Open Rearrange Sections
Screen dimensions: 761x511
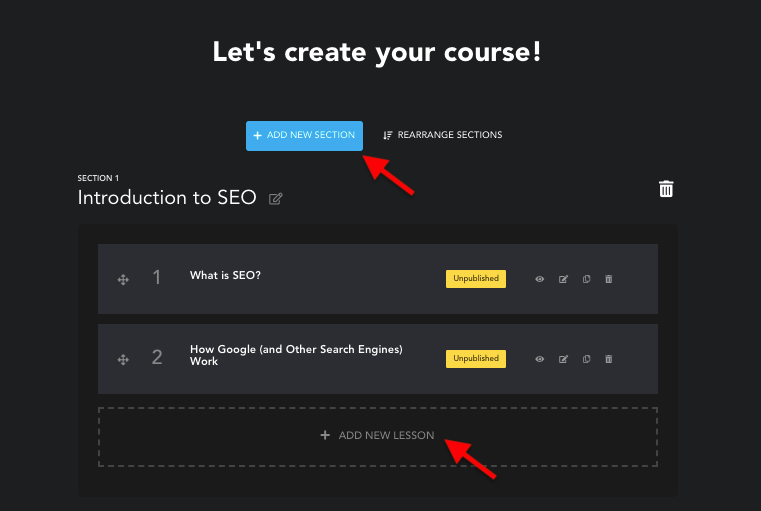pyautogui.click(x=443, y=135)
